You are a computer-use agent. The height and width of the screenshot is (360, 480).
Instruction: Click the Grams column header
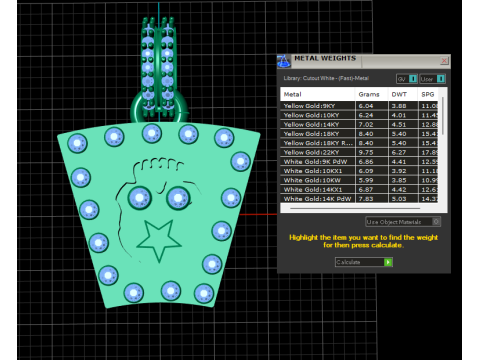click(371, 94)
